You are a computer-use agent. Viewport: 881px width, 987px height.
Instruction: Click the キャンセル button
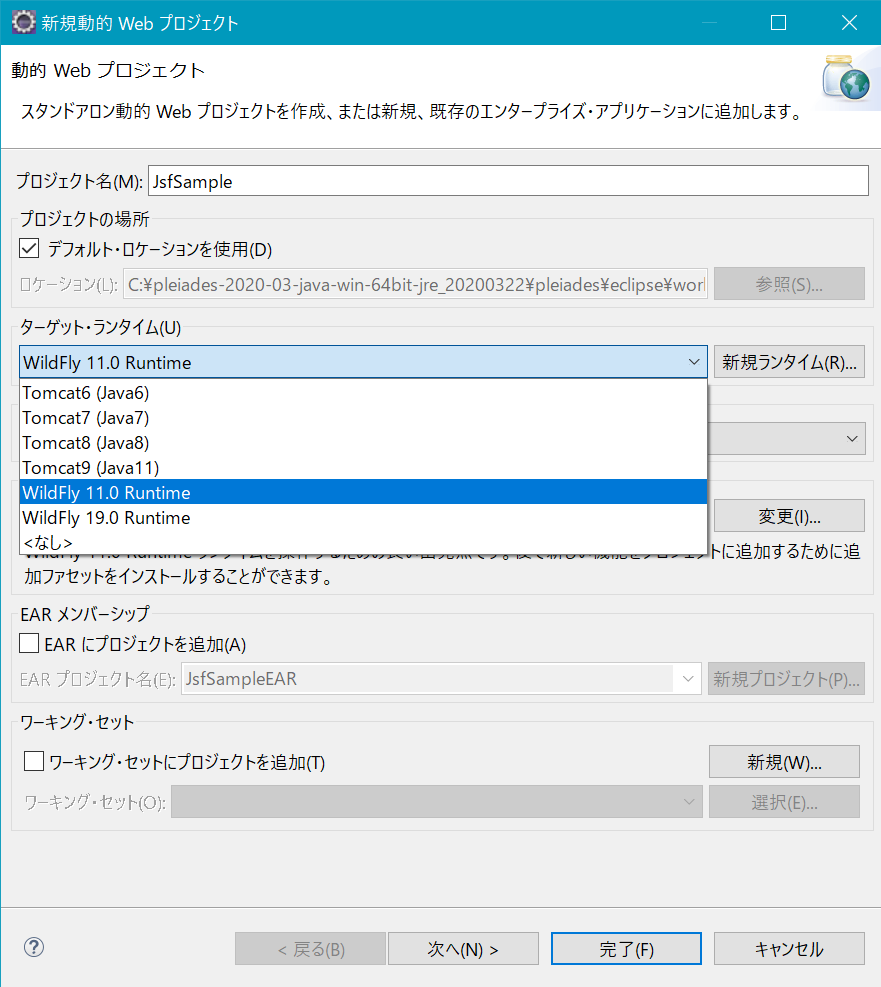[789, 949]
